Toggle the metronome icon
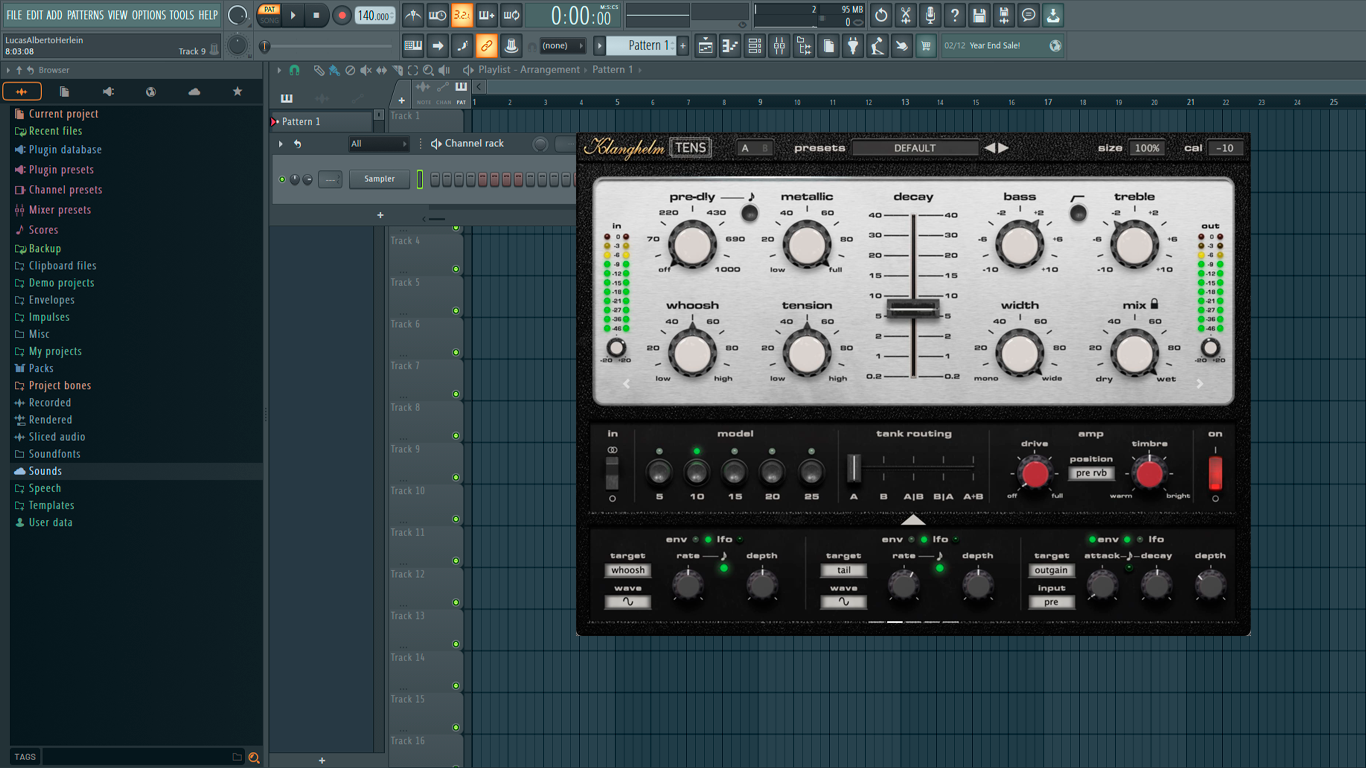The width and height of the screenshot is (1366, 768). point(413,15)
